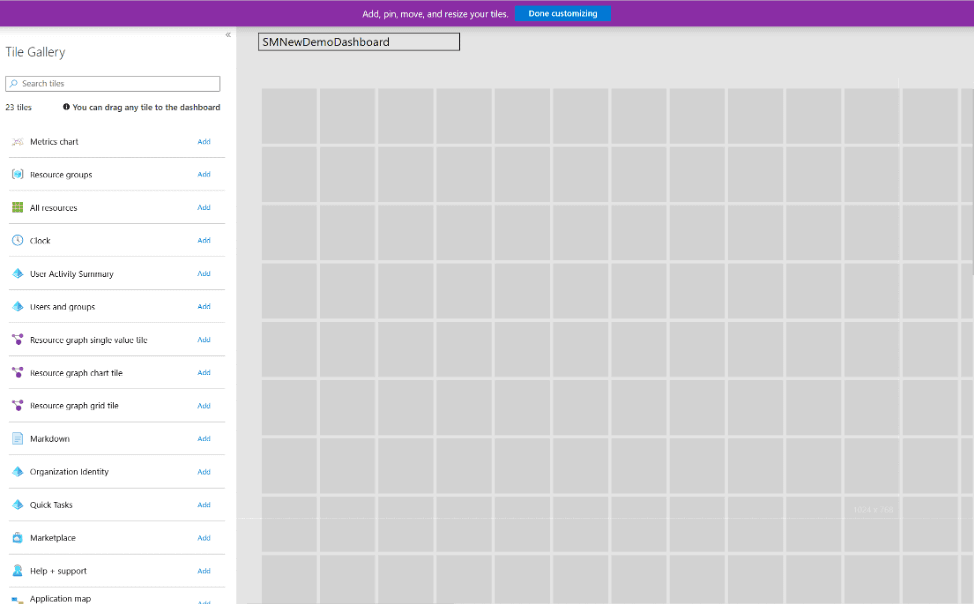Screen dimensions: 974x604
Task: Collapse the Tile Gallery panel
Action: coord(228,35)
